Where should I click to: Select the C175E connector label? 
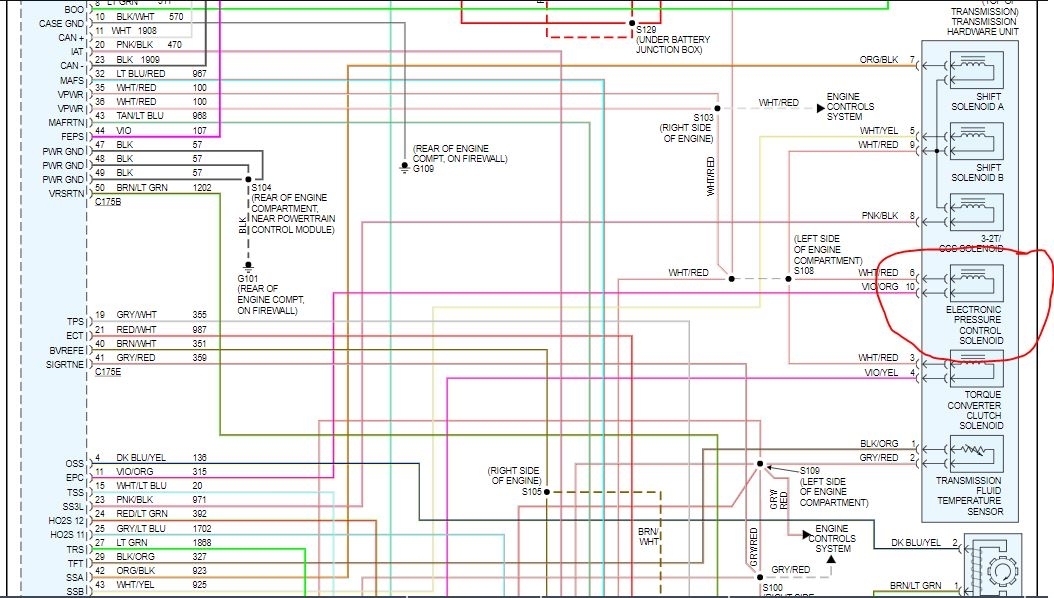[x=108, y=372]
